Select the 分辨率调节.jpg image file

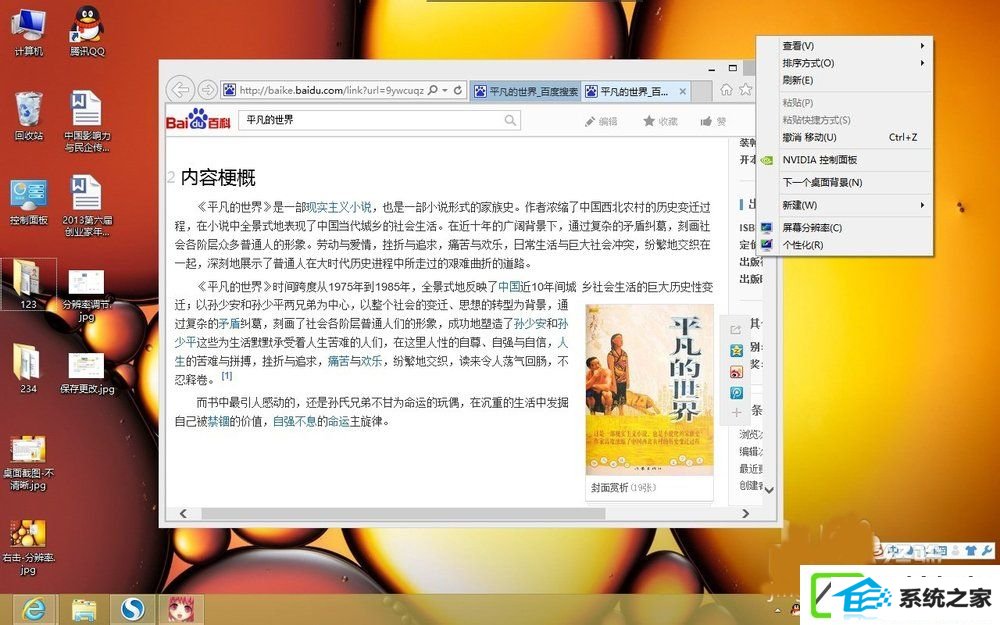(x=86, y=295)
